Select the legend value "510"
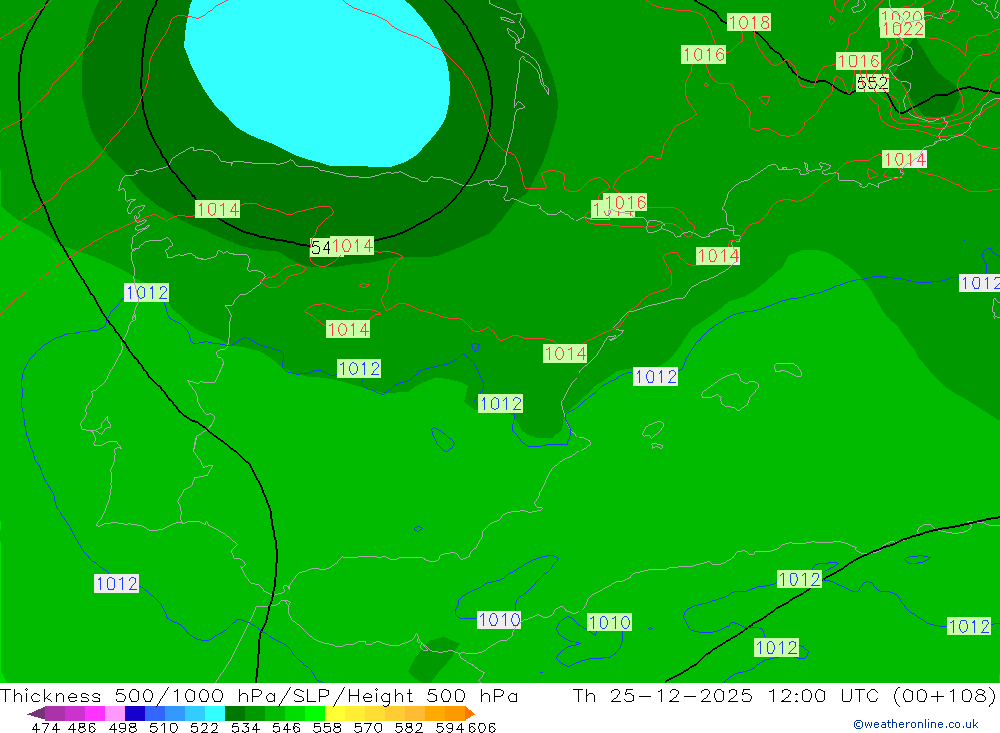1000x733 pixels. pyautogui.click(x=164, y=727)
